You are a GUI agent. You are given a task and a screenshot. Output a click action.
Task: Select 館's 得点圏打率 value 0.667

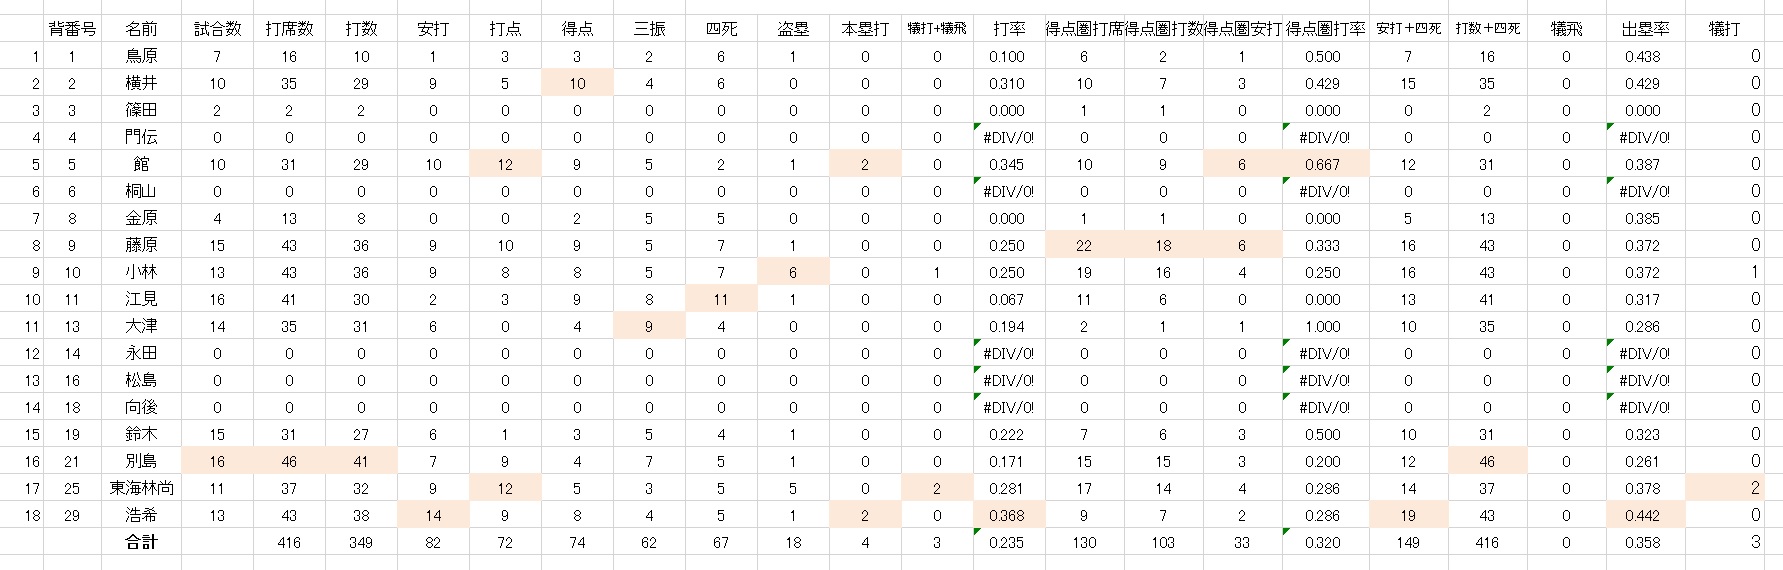tap(1325, 164)
